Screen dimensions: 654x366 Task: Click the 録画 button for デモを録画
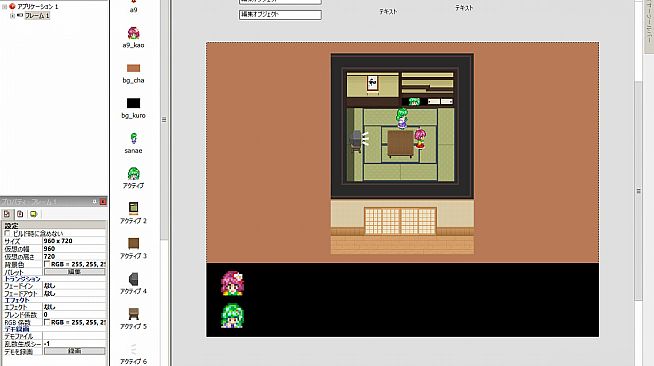pyautogui.click(x=75, y=351)
